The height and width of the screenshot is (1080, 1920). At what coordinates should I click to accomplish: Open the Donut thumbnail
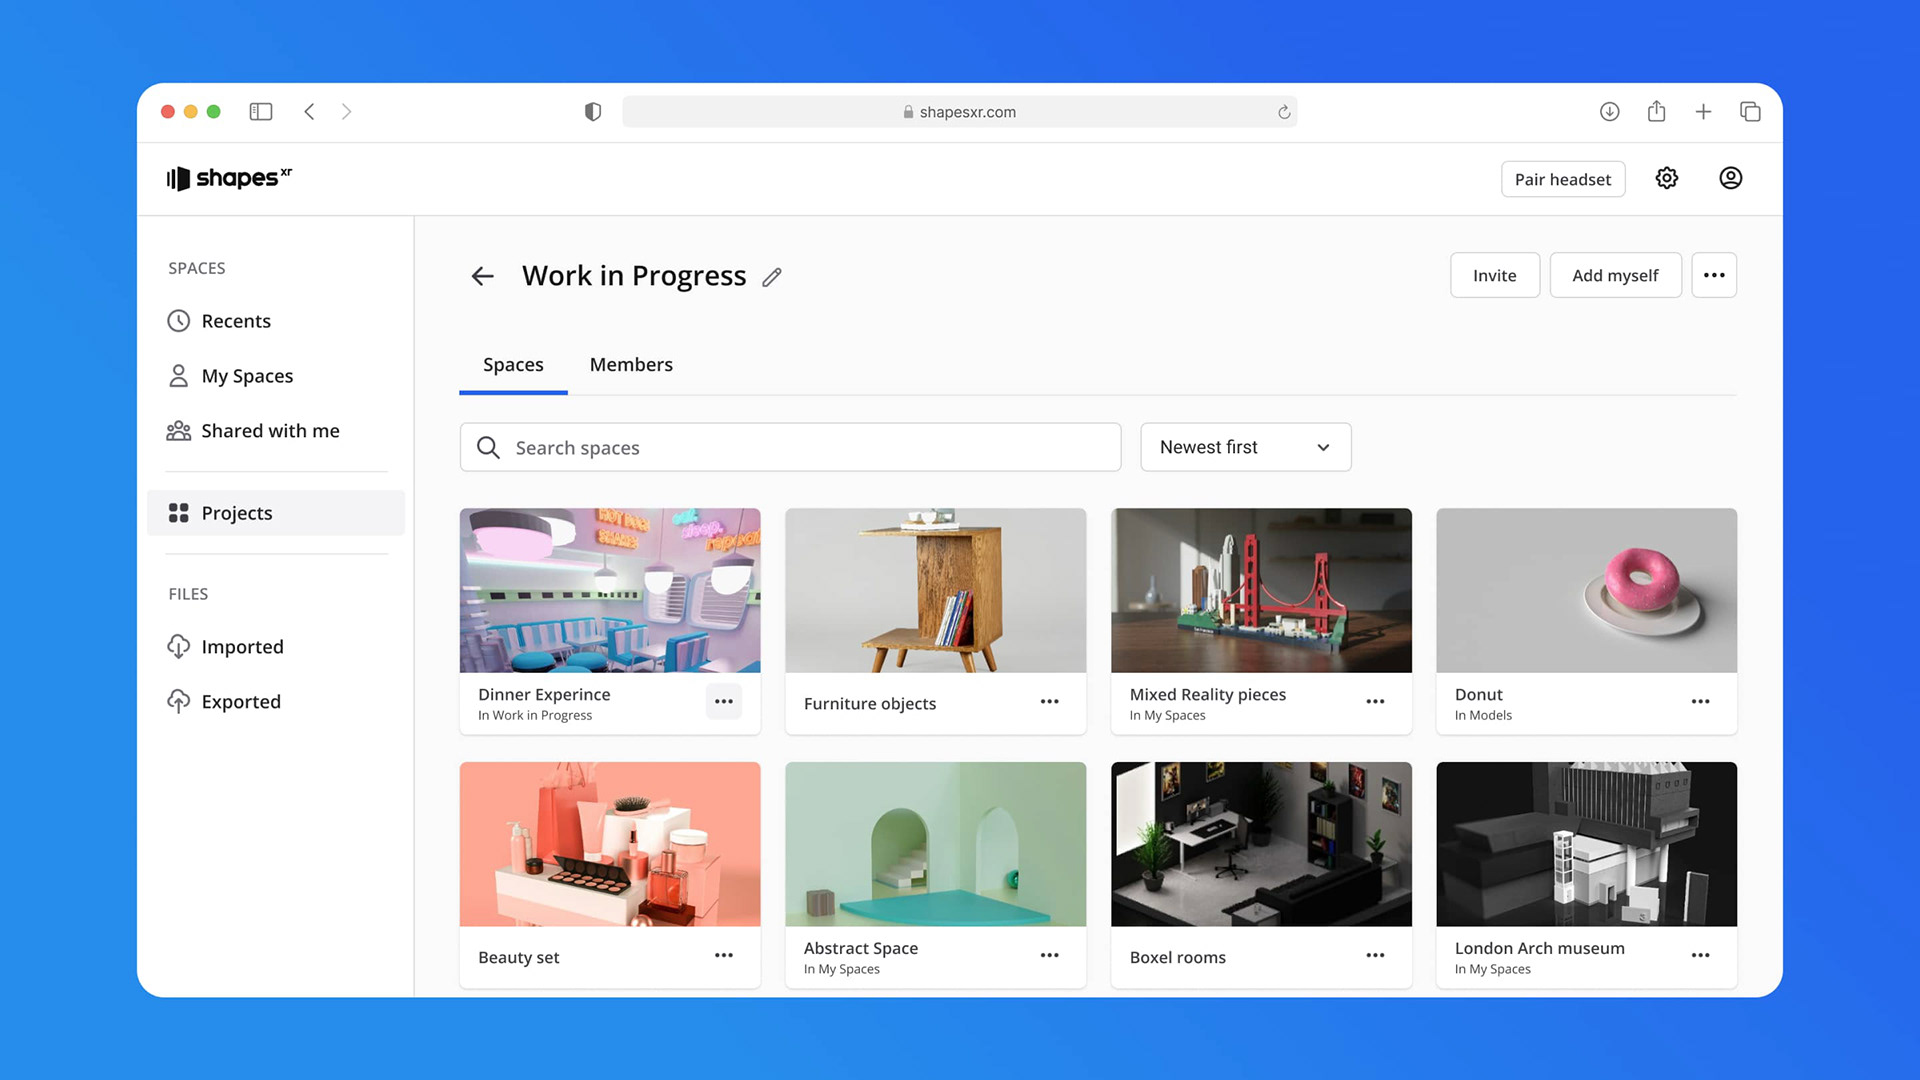(x=1586, y=590)
